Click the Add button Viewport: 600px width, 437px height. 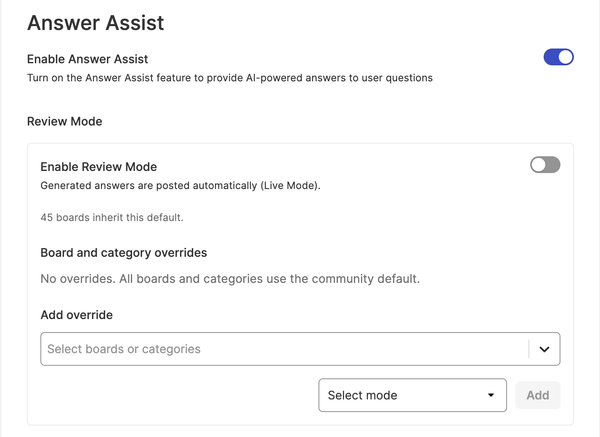(538, 395)
